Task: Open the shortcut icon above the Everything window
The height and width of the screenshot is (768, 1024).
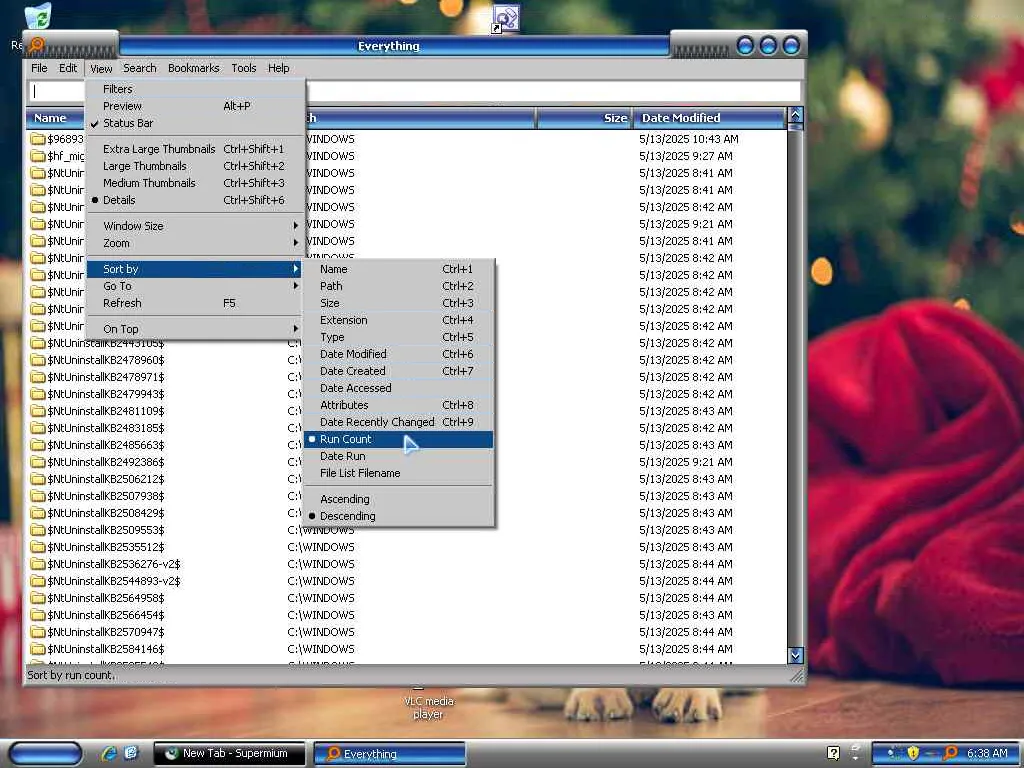Action: pyautogui.click(x=505, y=18)
